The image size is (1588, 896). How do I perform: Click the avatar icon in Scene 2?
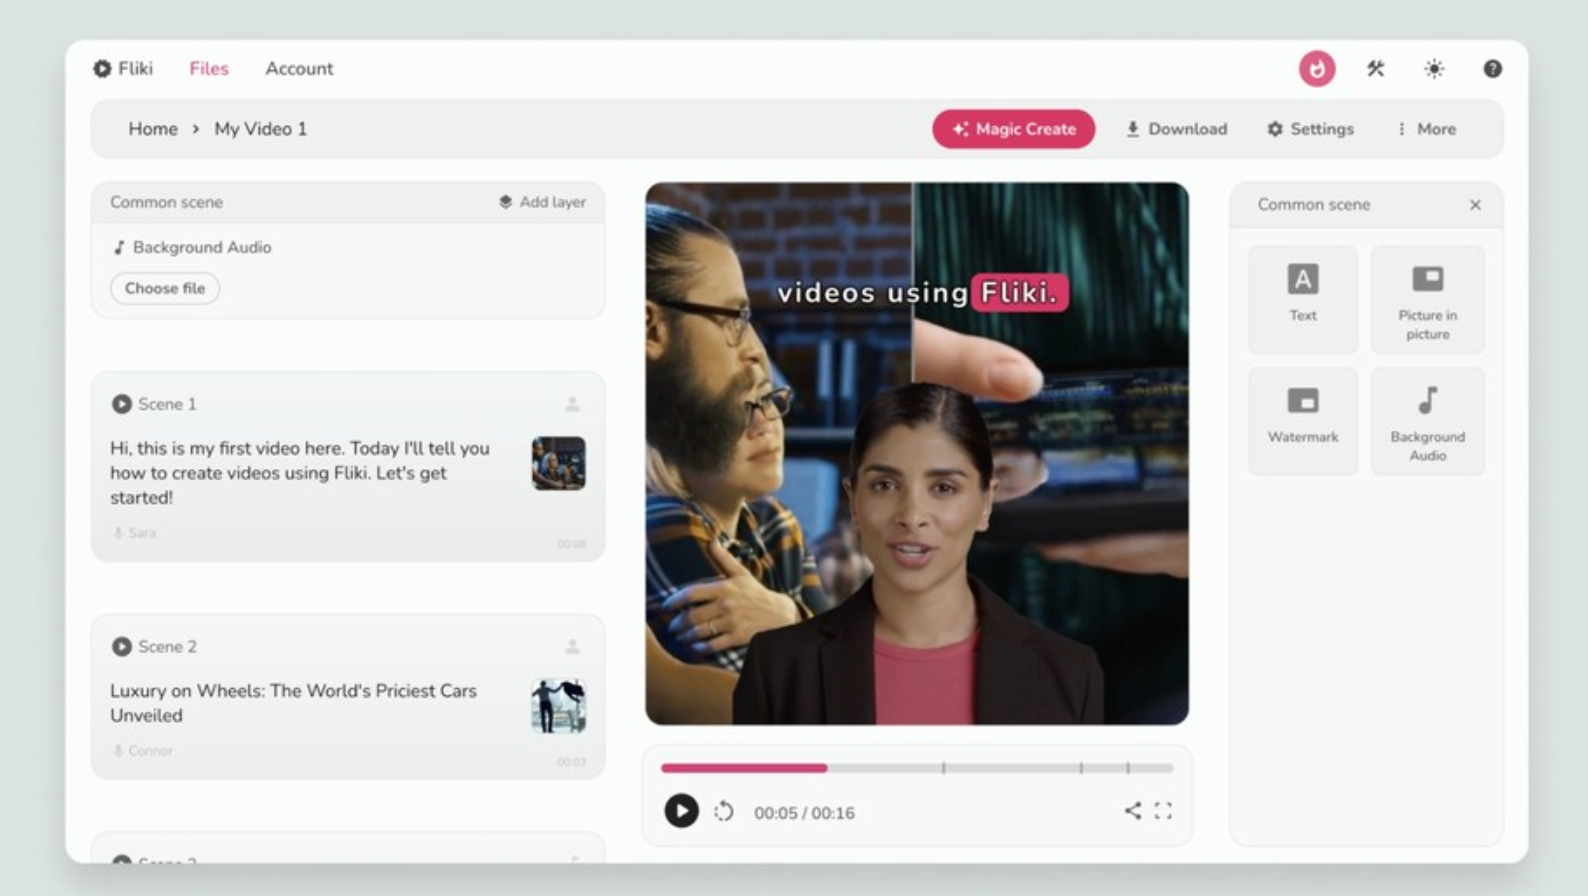tap(572, 647)
